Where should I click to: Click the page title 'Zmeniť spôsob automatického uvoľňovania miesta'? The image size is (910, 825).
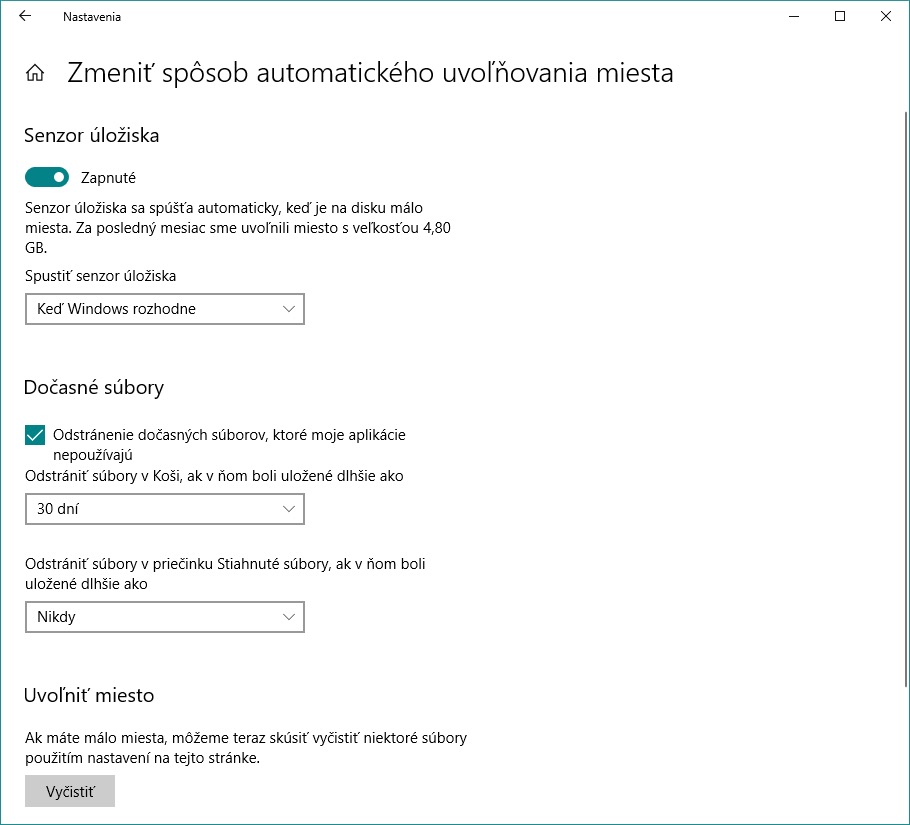(370, 73)
